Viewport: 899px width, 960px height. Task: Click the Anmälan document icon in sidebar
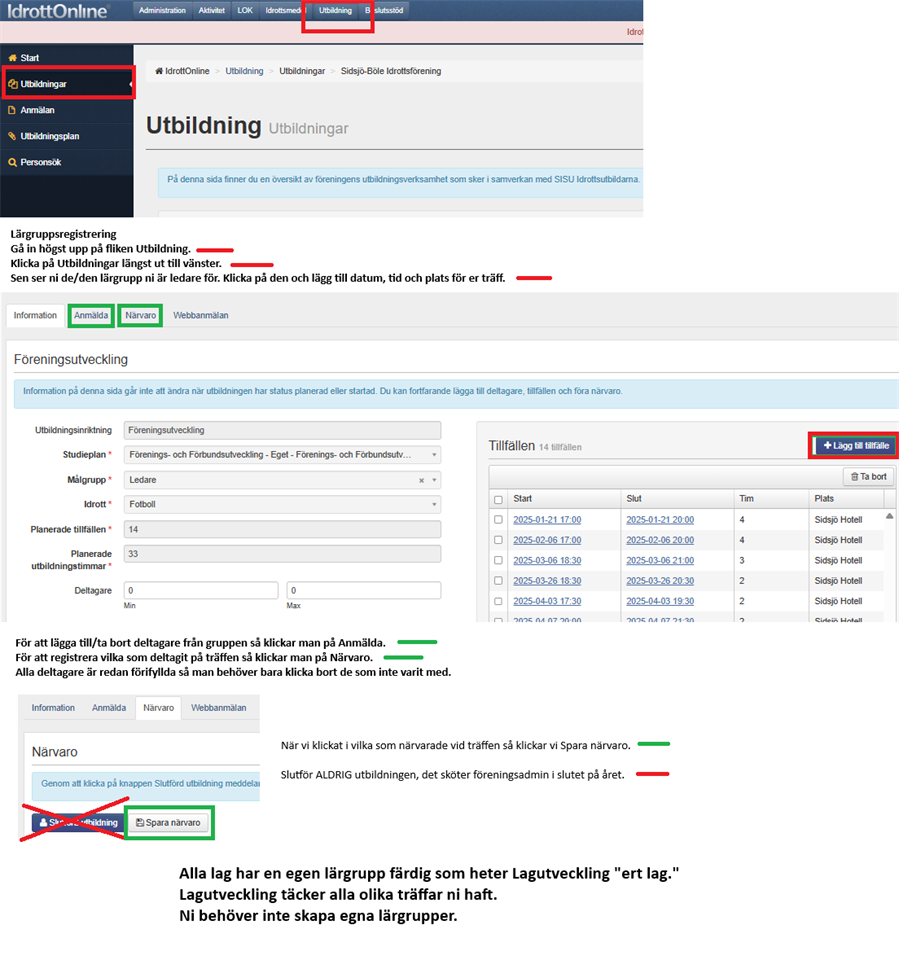[x=12, y=110]
